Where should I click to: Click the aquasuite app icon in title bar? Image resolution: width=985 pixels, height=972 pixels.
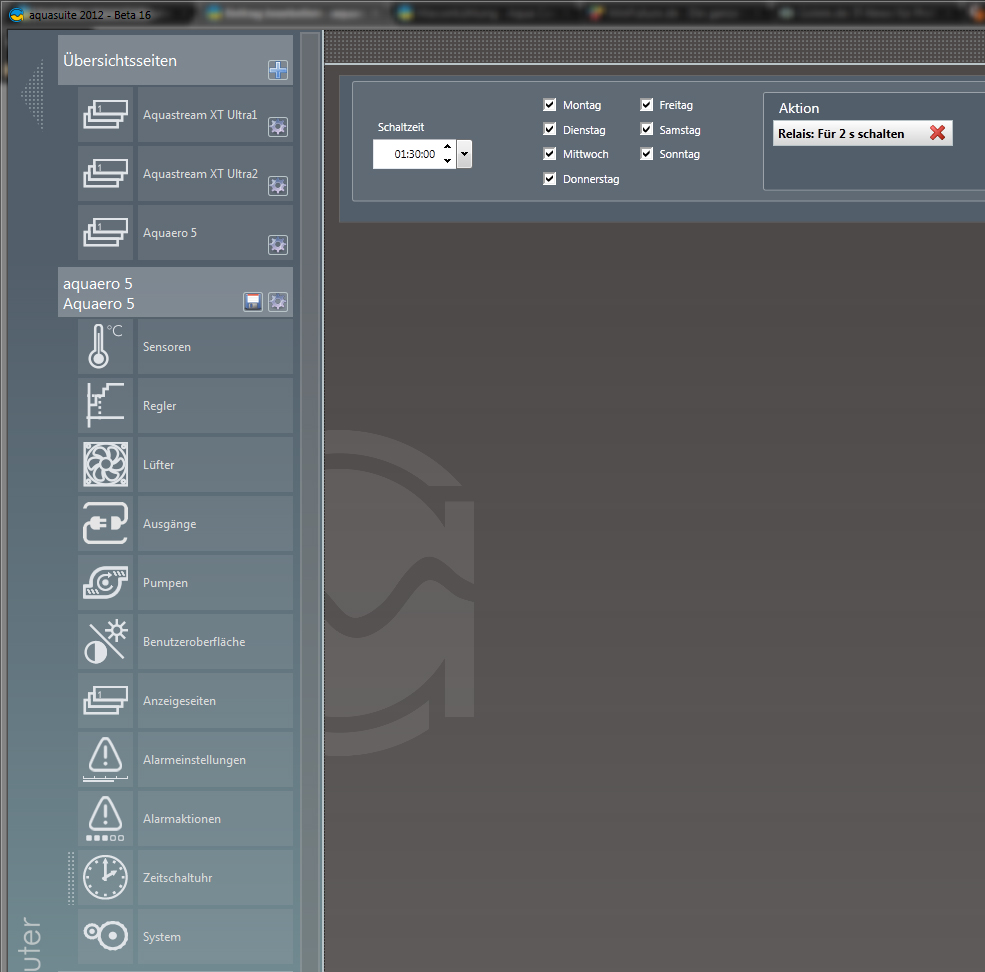click(17, 14)
